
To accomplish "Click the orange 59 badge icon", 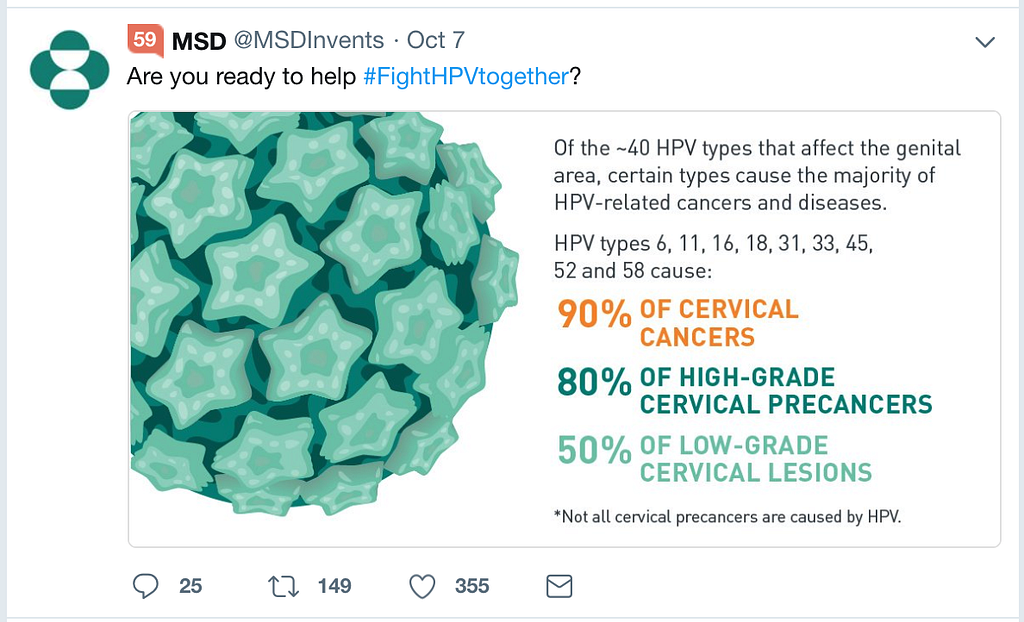I will [145, 41].
